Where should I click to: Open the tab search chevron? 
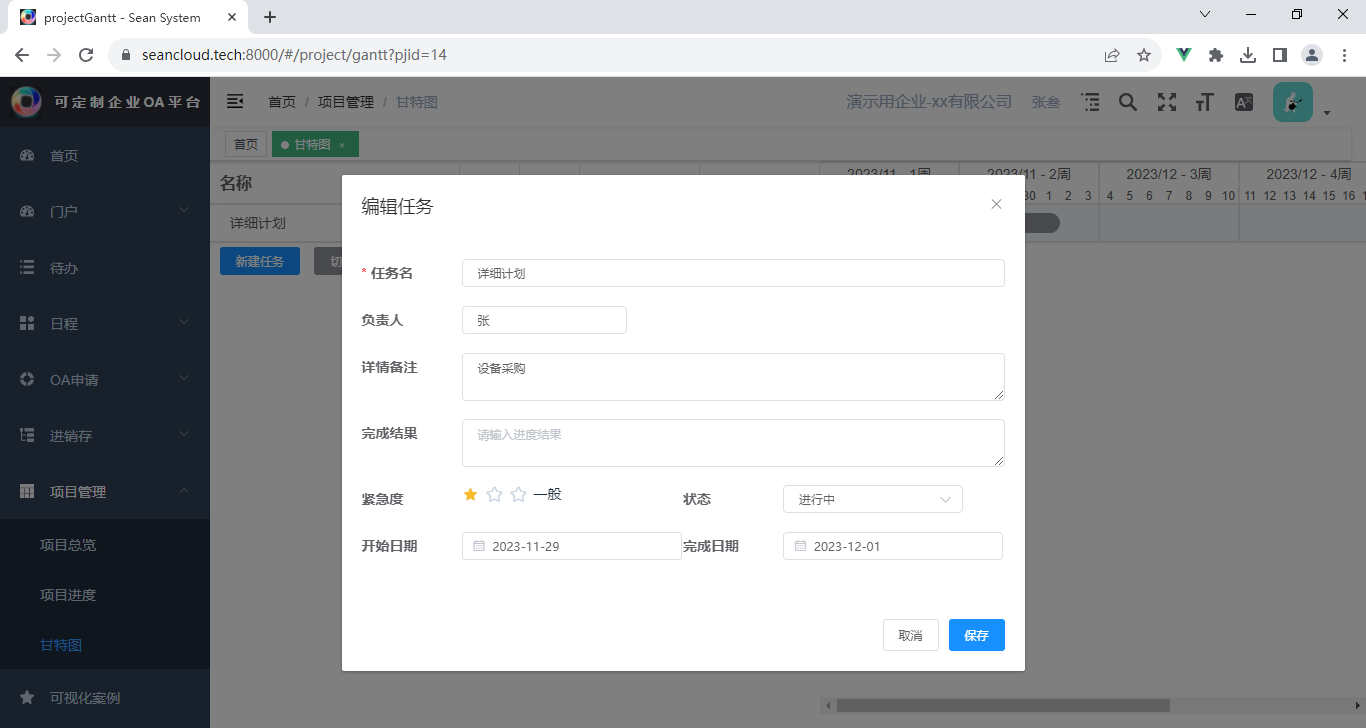1205,14
